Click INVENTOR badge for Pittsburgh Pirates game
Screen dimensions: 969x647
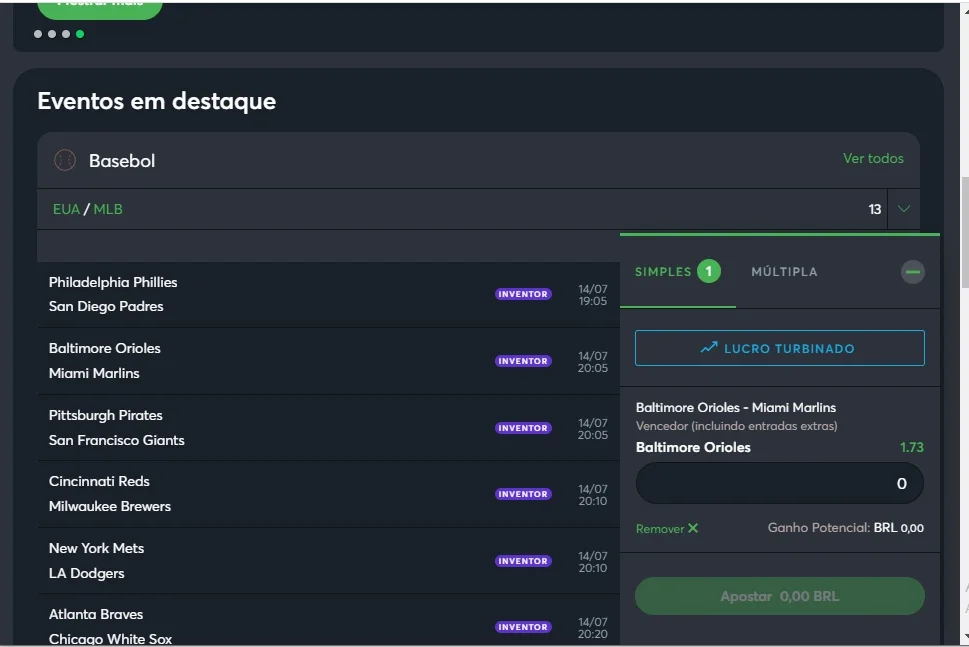523,428
